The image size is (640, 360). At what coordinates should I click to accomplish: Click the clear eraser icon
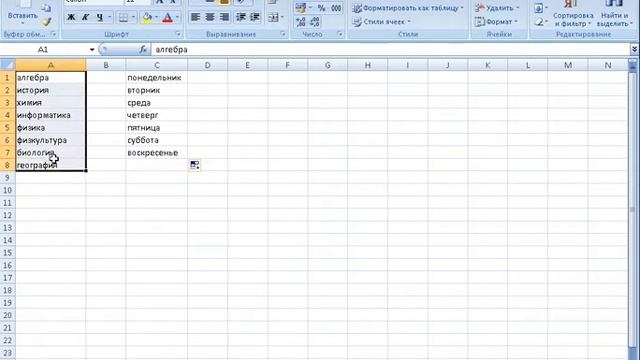[x=538, y=22]
